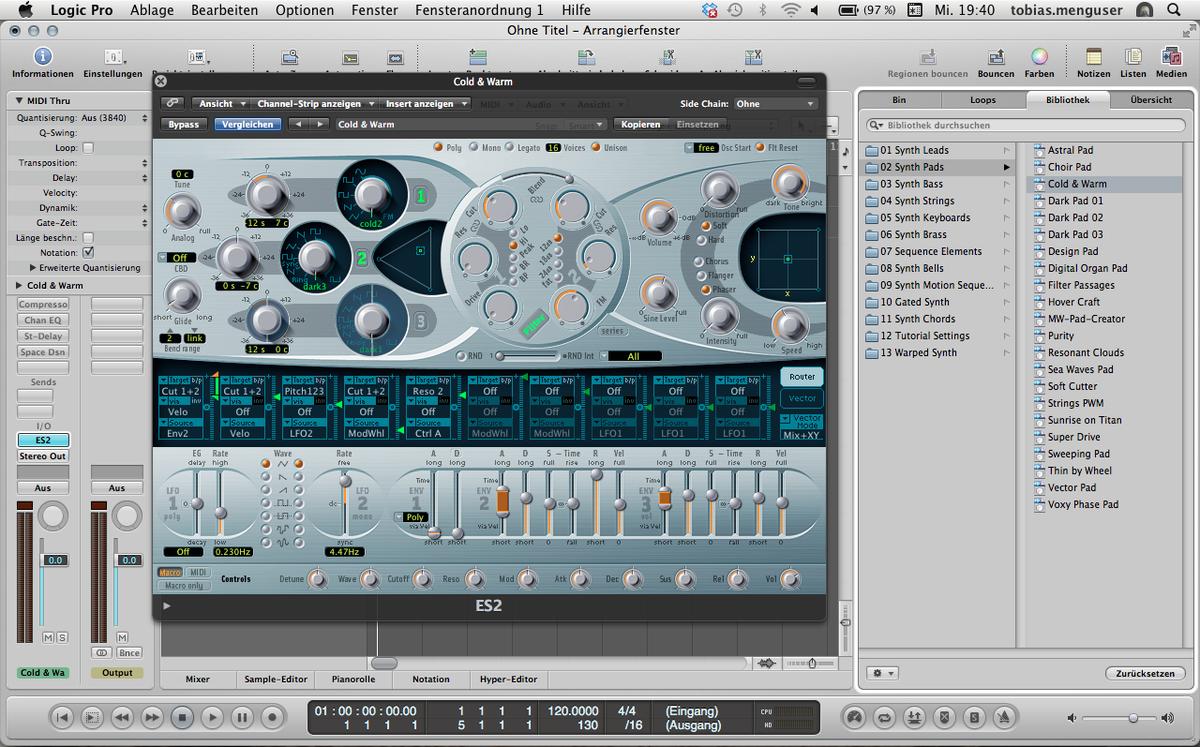Open the Cold & Warm preset dropdown

click(471, 124)
